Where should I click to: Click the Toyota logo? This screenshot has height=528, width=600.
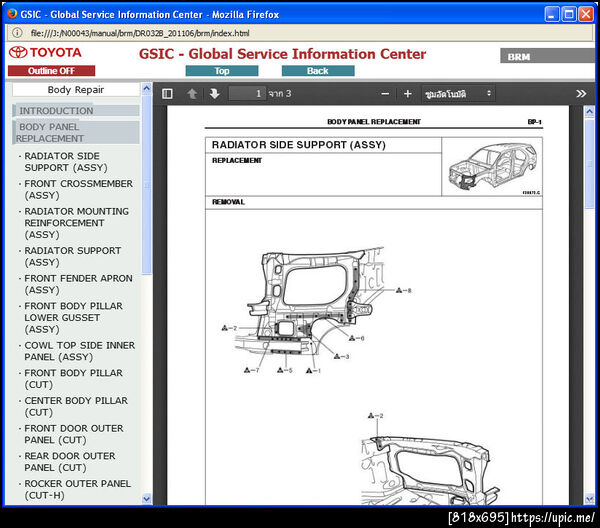(45, 52)
